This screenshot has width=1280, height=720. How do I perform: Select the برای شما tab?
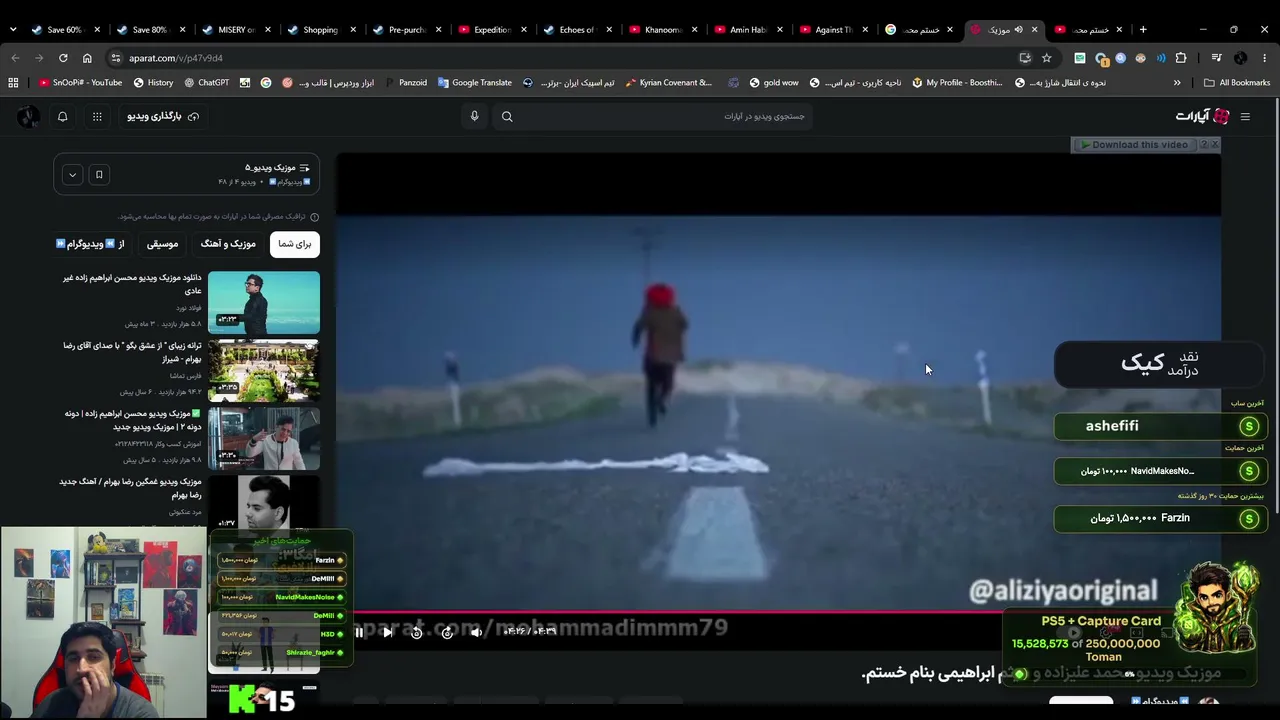pos(295,244)
